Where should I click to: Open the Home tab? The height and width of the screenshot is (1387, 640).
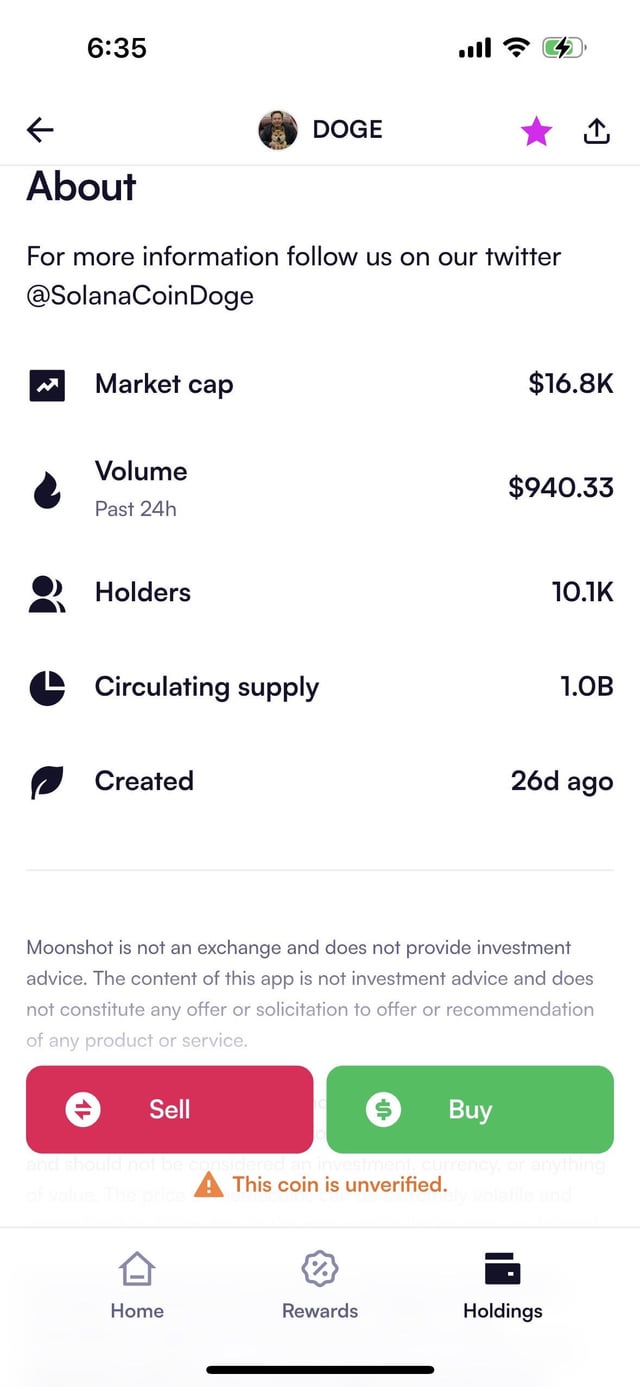click(x=137, y=1285)
